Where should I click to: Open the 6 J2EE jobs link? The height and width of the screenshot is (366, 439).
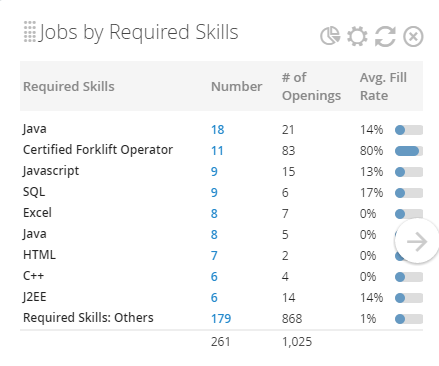[214, 297]
